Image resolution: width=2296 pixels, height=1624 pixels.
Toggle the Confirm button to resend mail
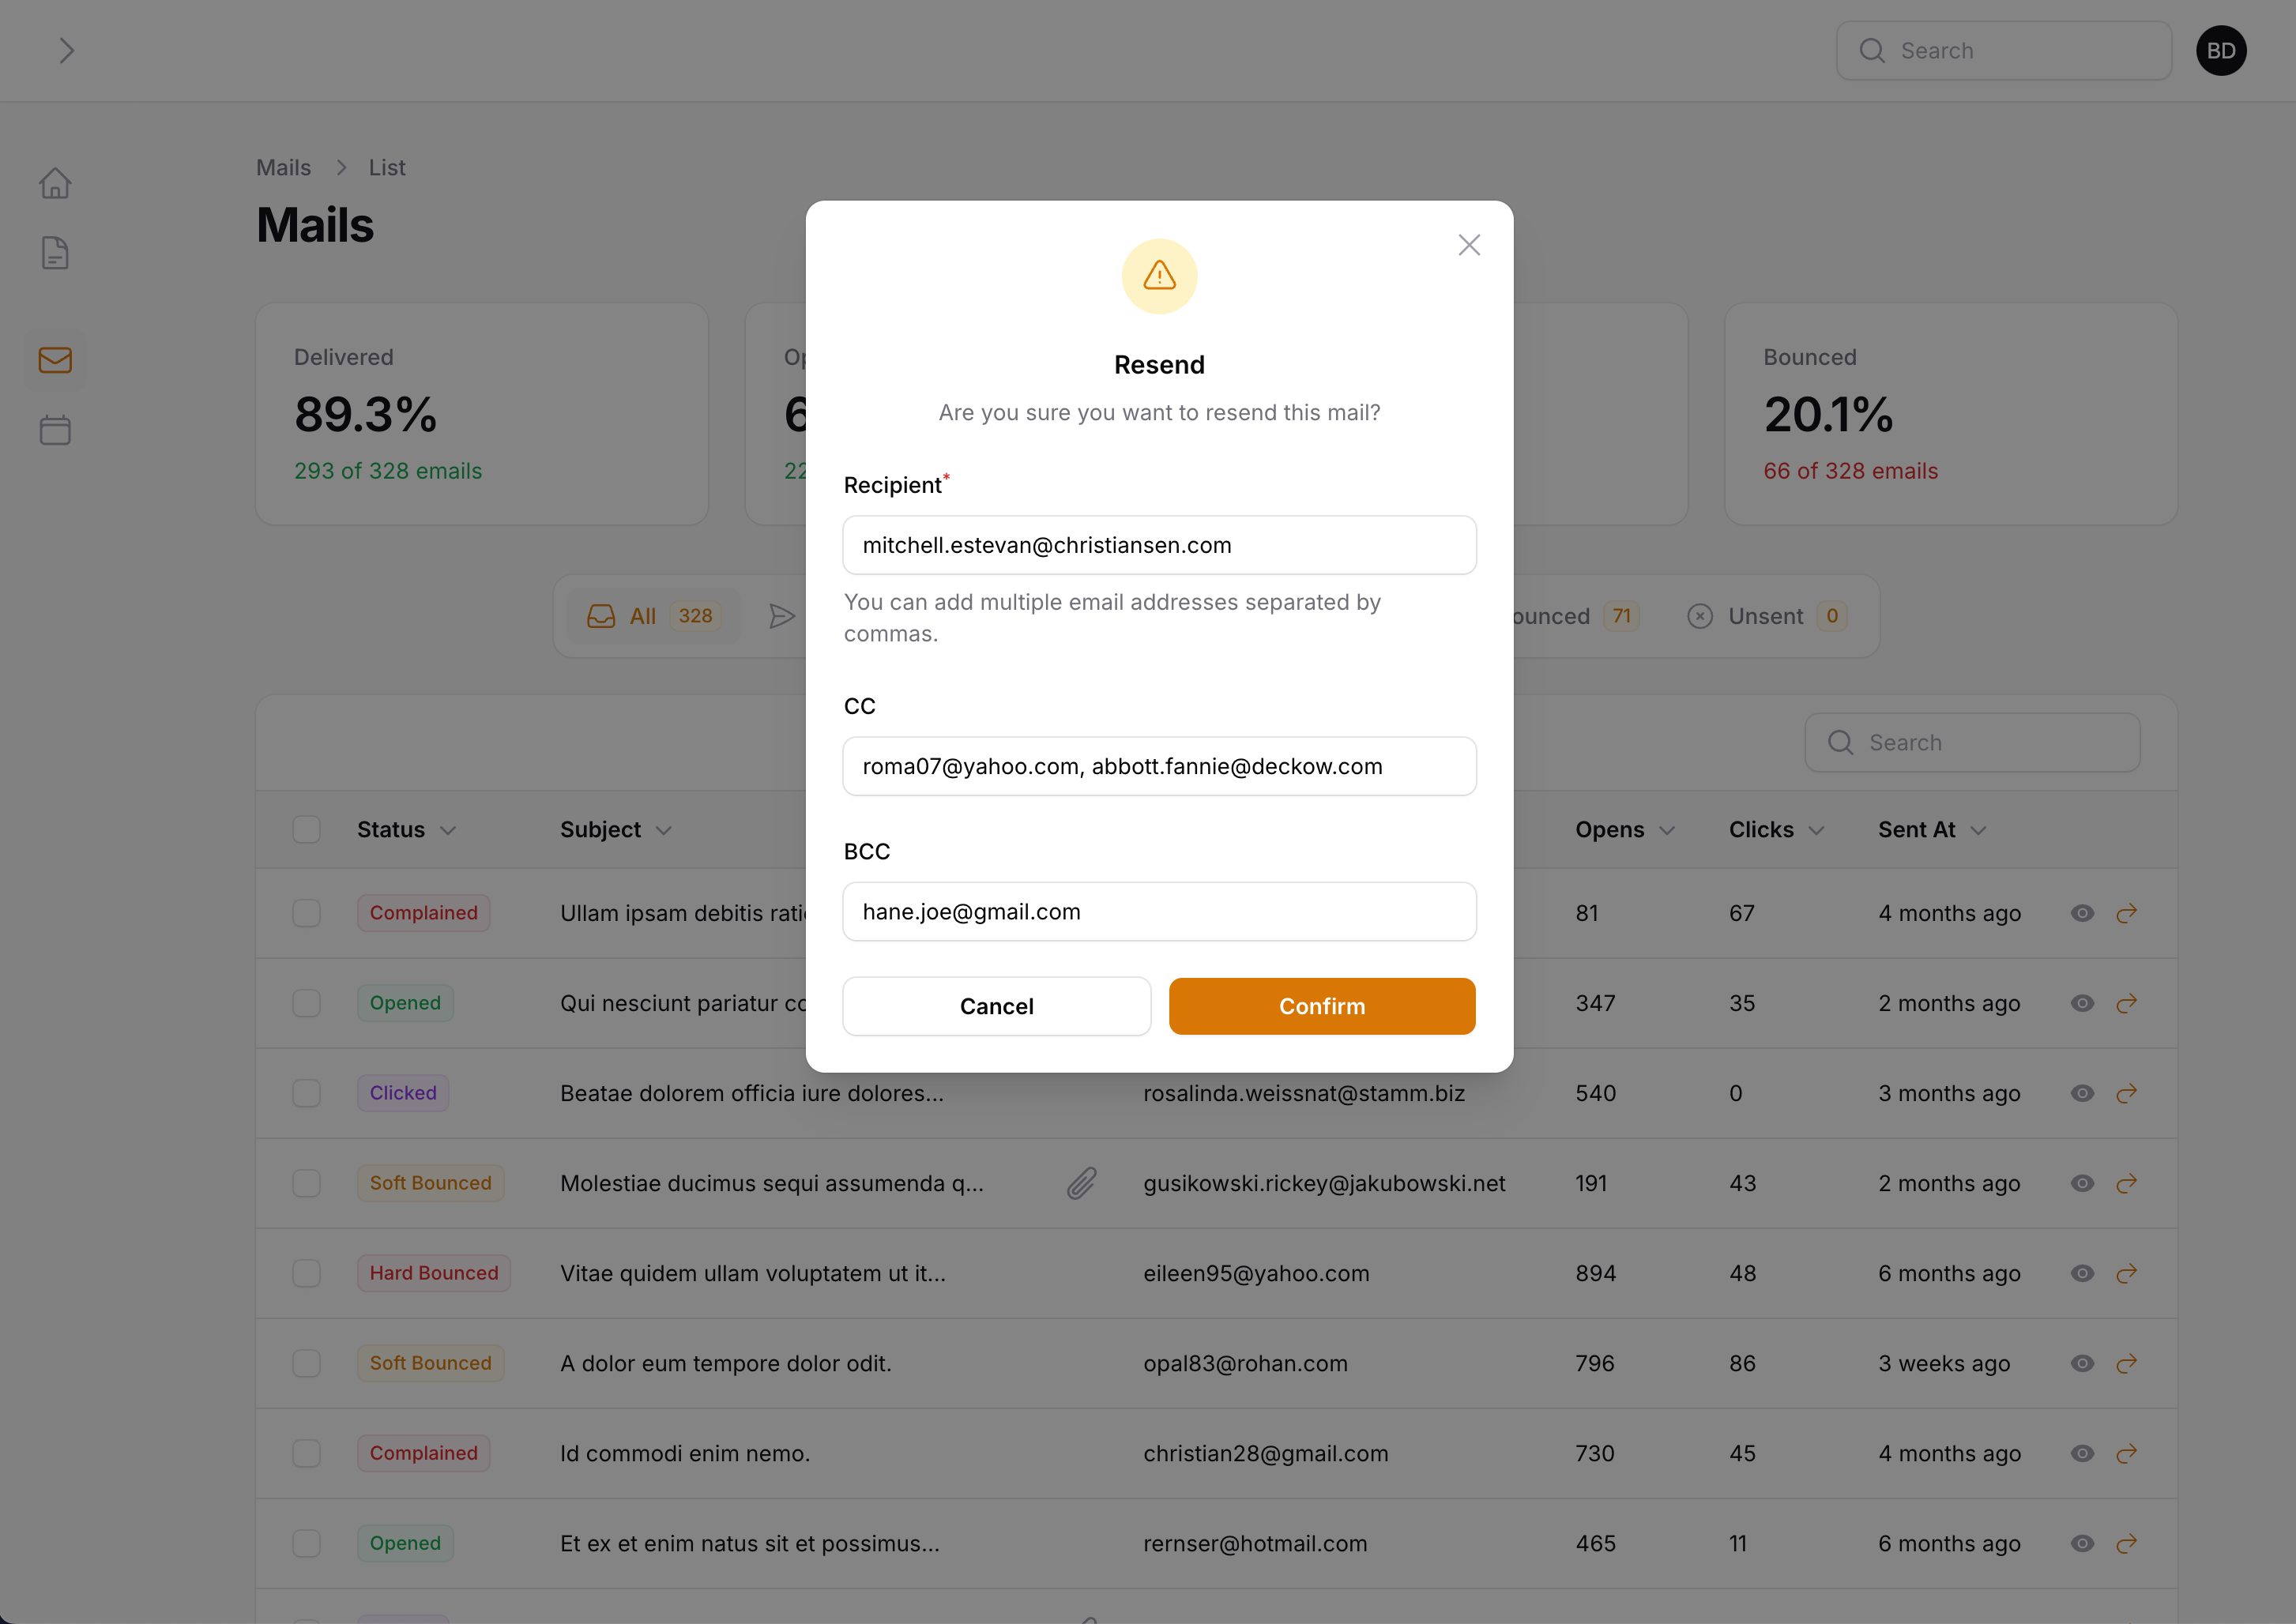coord(1322,1006)
